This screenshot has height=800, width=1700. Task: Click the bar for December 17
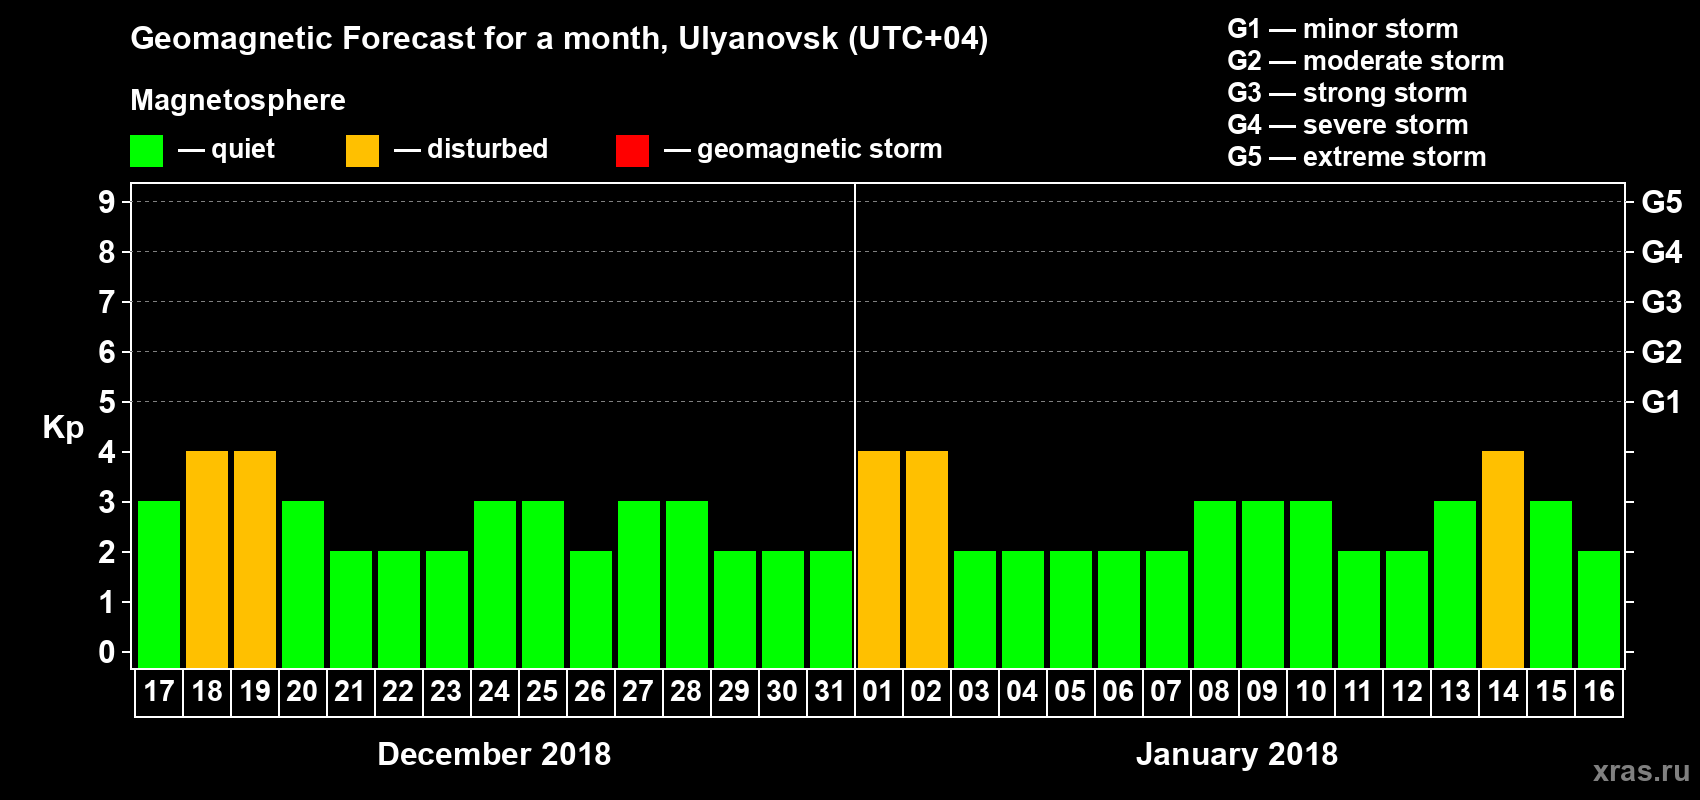159,584
